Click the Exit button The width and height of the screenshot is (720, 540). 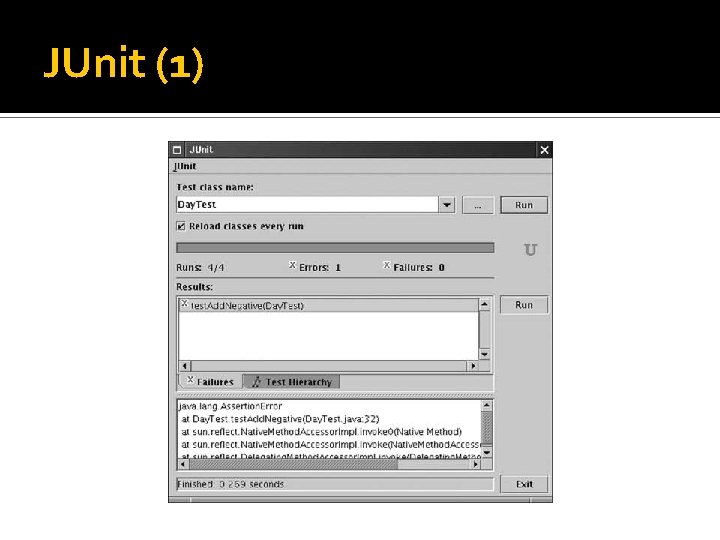click(524, 484)
